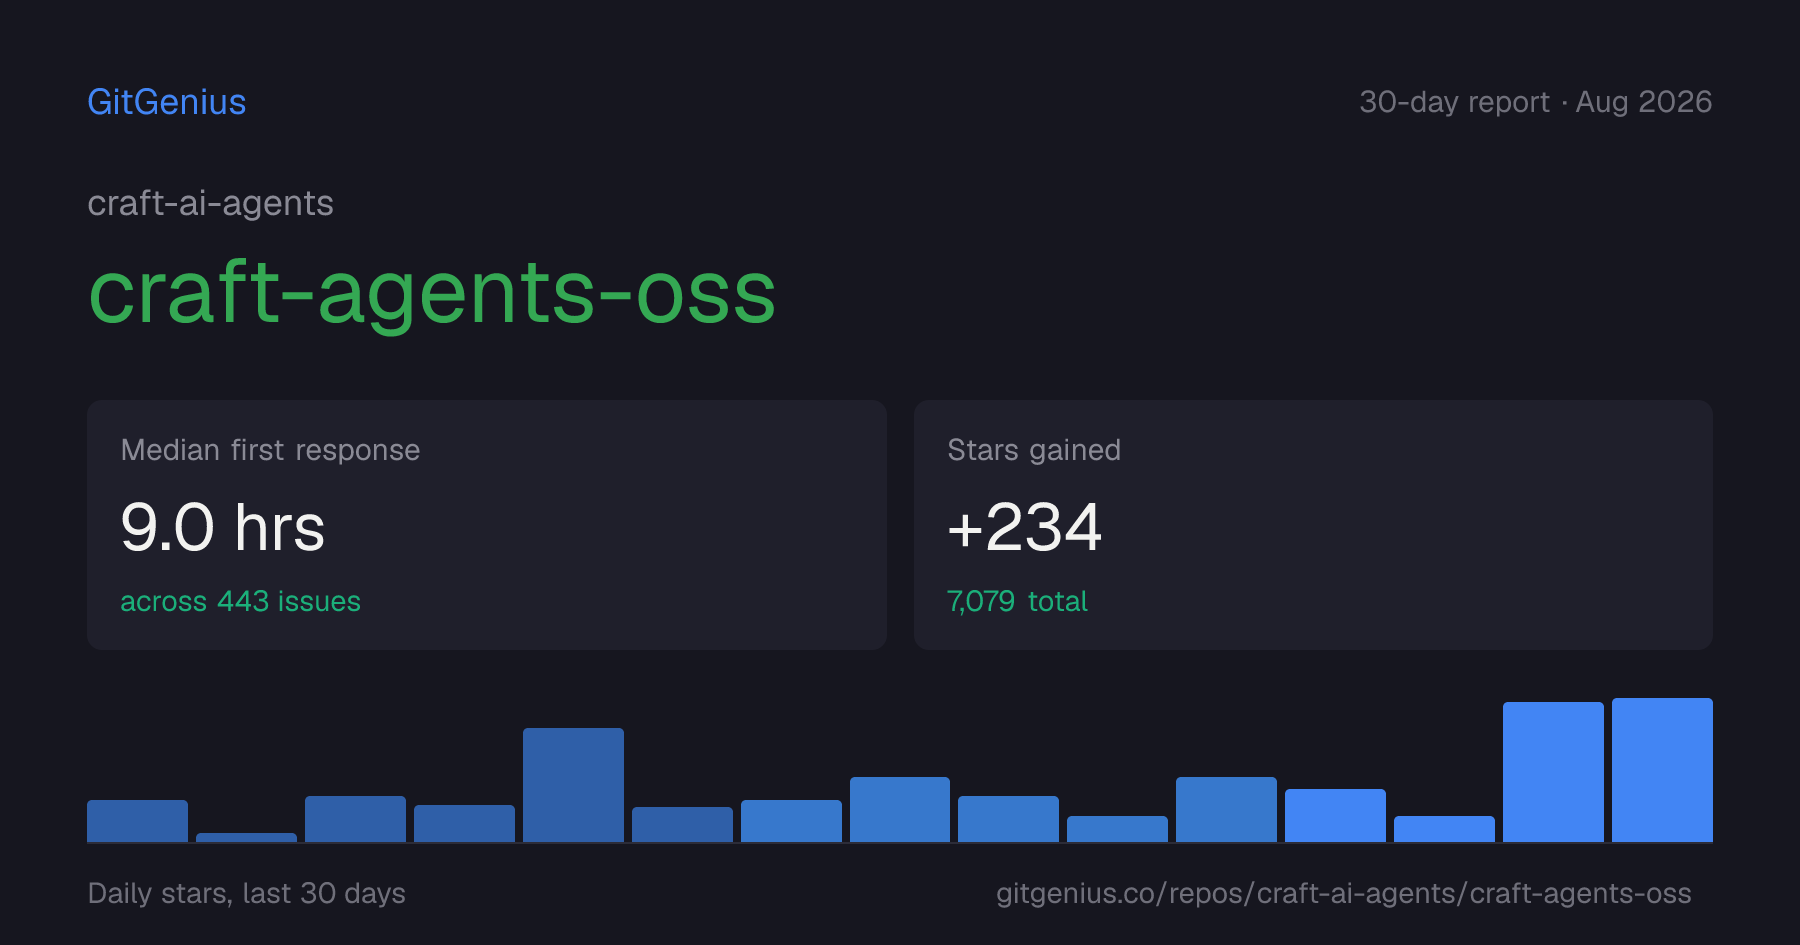Screen dimensions: 1800x945
Task: Select the Daily stars, last 30 days caption
Action: (246, 893)
